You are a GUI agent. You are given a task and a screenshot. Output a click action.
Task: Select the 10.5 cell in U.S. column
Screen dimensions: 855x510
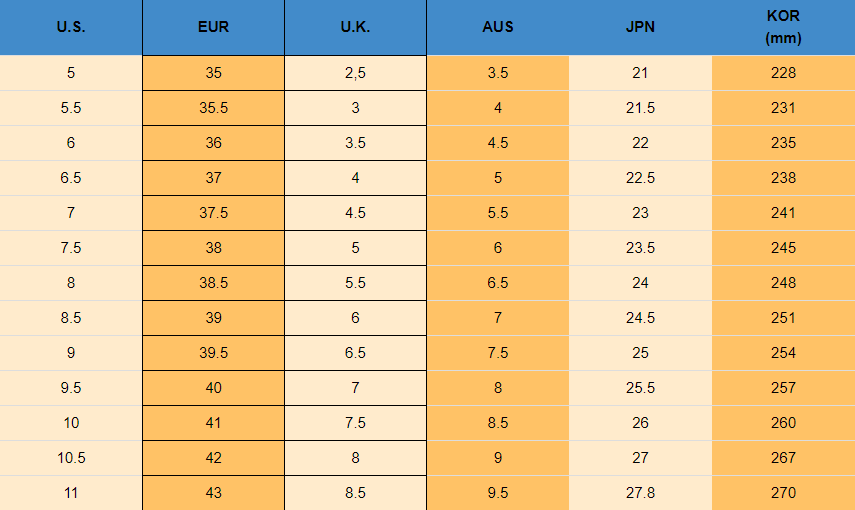coord(71,458)
